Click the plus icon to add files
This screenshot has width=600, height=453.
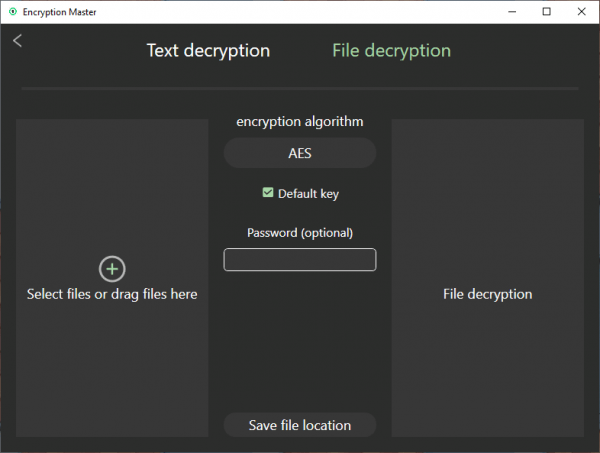(112, 269)
